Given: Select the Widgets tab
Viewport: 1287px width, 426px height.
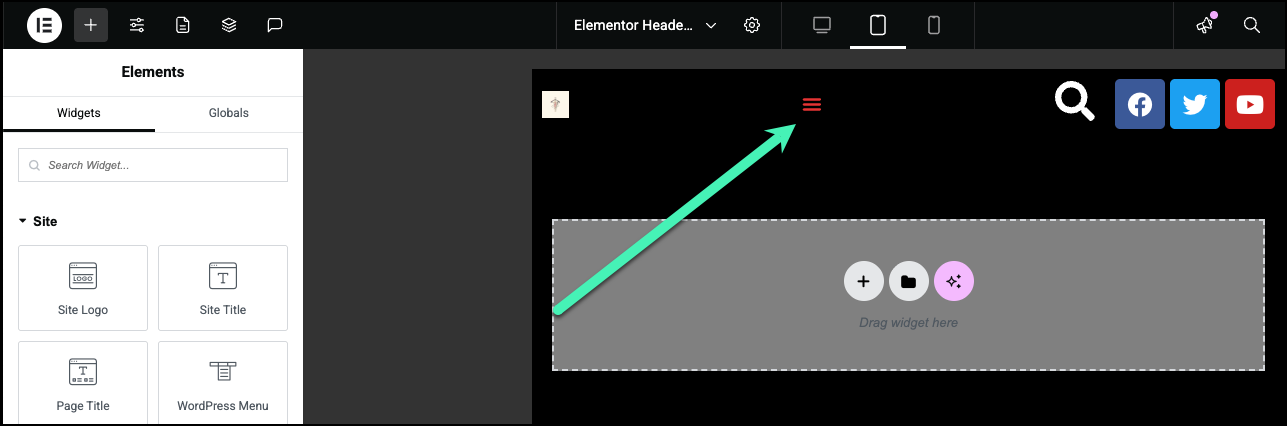Looking at the screenshot, I should pyautogui.click(x=78, y=113).
